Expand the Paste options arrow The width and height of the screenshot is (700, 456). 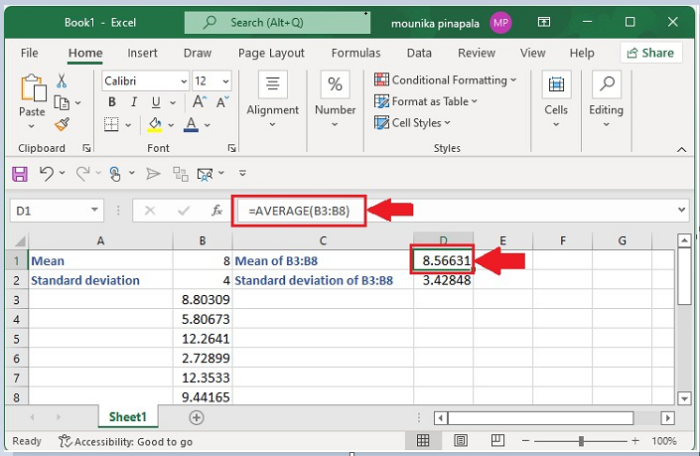[31, 126]
